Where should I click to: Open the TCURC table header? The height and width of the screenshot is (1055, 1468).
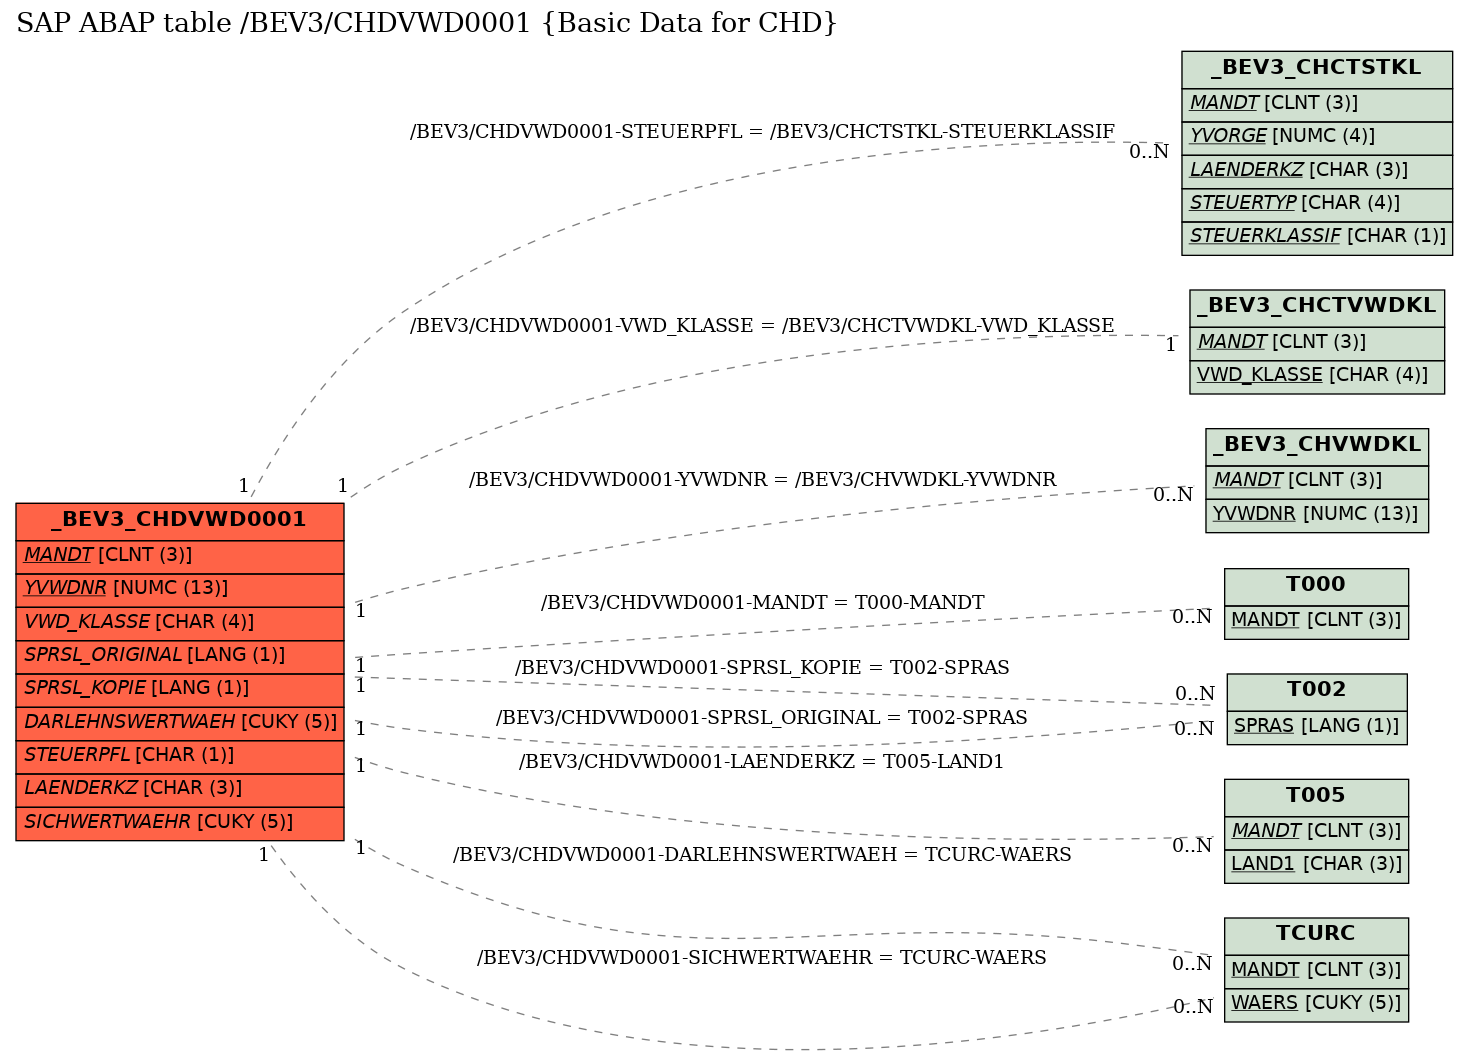coord(1316,935)
